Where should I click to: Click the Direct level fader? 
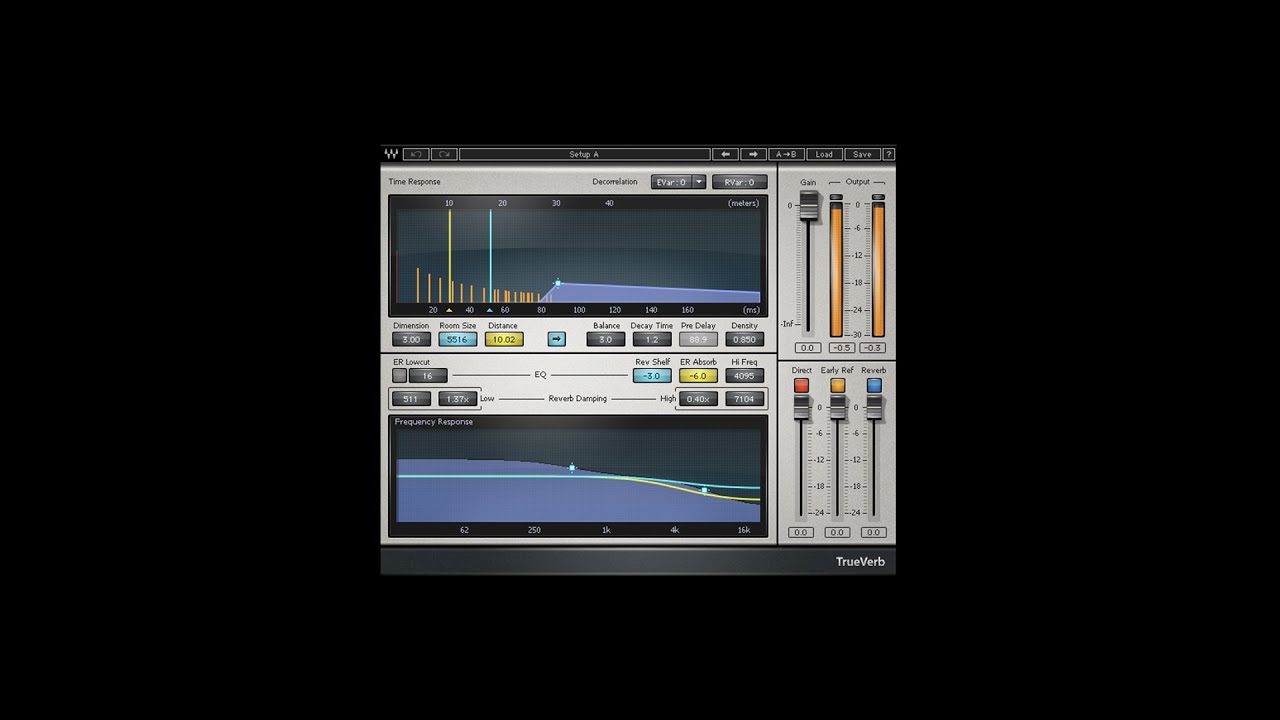[x=801, y=408]
